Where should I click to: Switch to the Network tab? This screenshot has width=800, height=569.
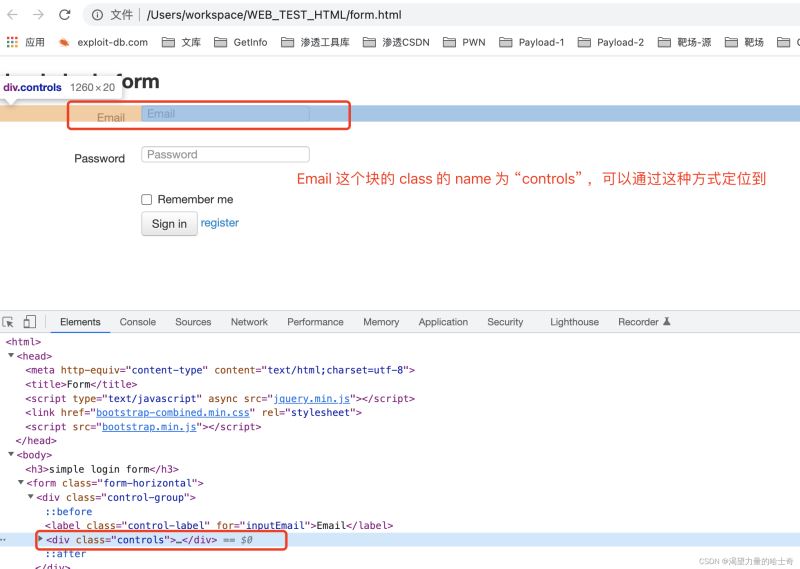249,322
